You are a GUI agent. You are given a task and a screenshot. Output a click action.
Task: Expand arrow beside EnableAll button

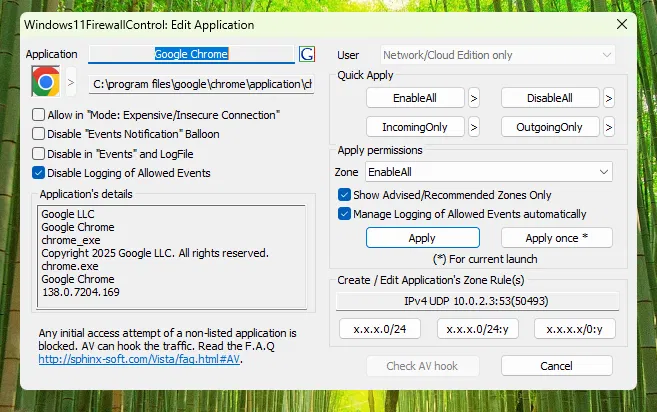[x=474, y=98]
